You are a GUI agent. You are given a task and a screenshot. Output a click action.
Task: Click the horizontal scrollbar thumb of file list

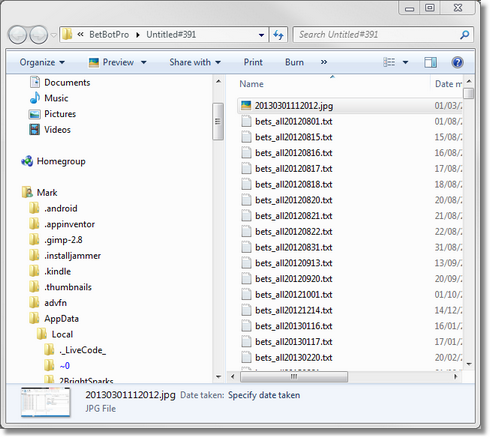click(x=294, y=377)
